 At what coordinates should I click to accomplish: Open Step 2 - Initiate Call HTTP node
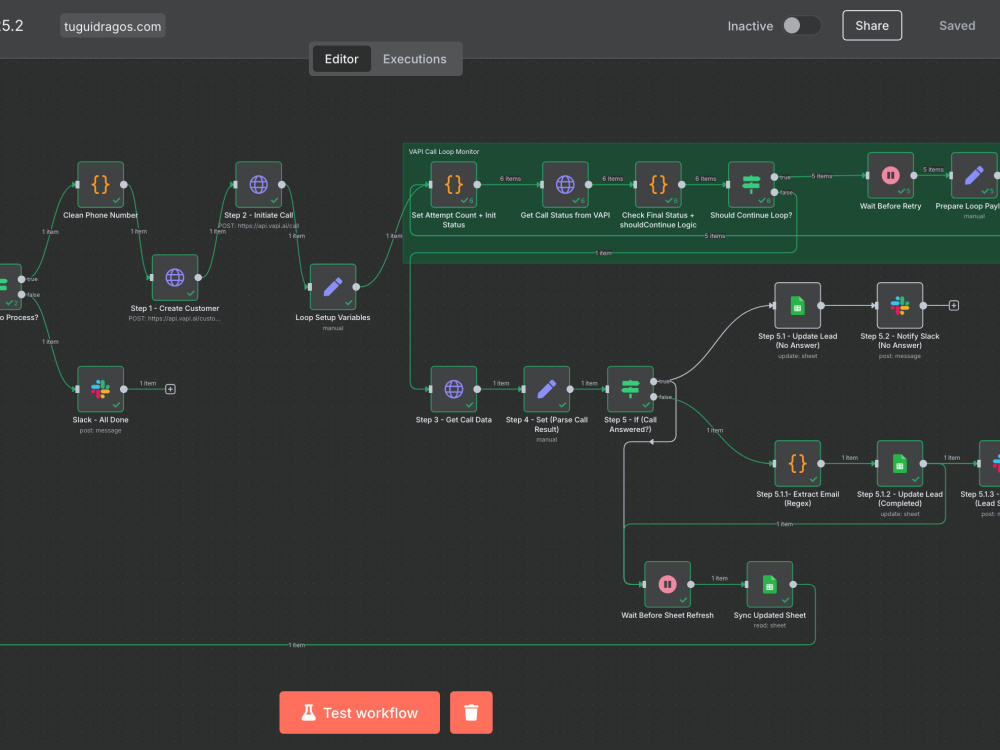(258, 184)
